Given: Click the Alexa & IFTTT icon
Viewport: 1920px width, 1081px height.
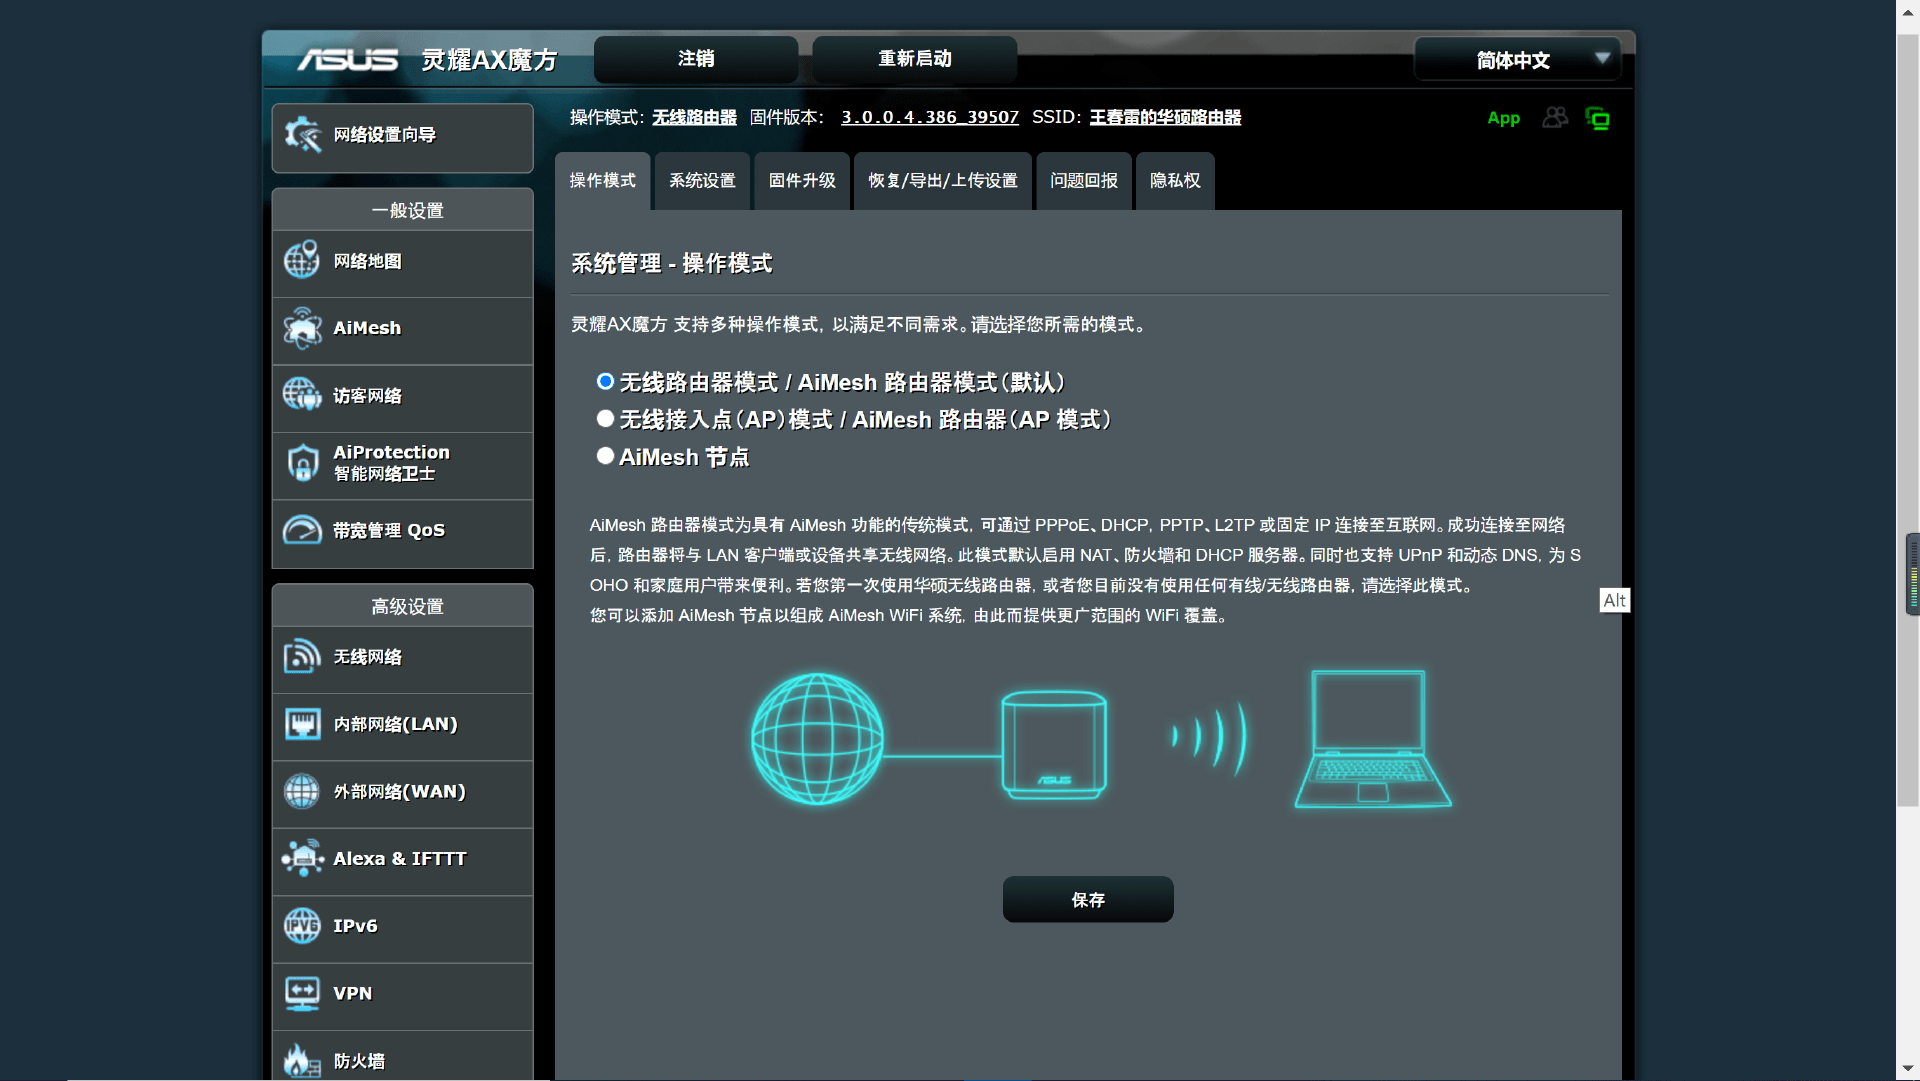Looking at the screenshot, I should (x=302, y=858).
